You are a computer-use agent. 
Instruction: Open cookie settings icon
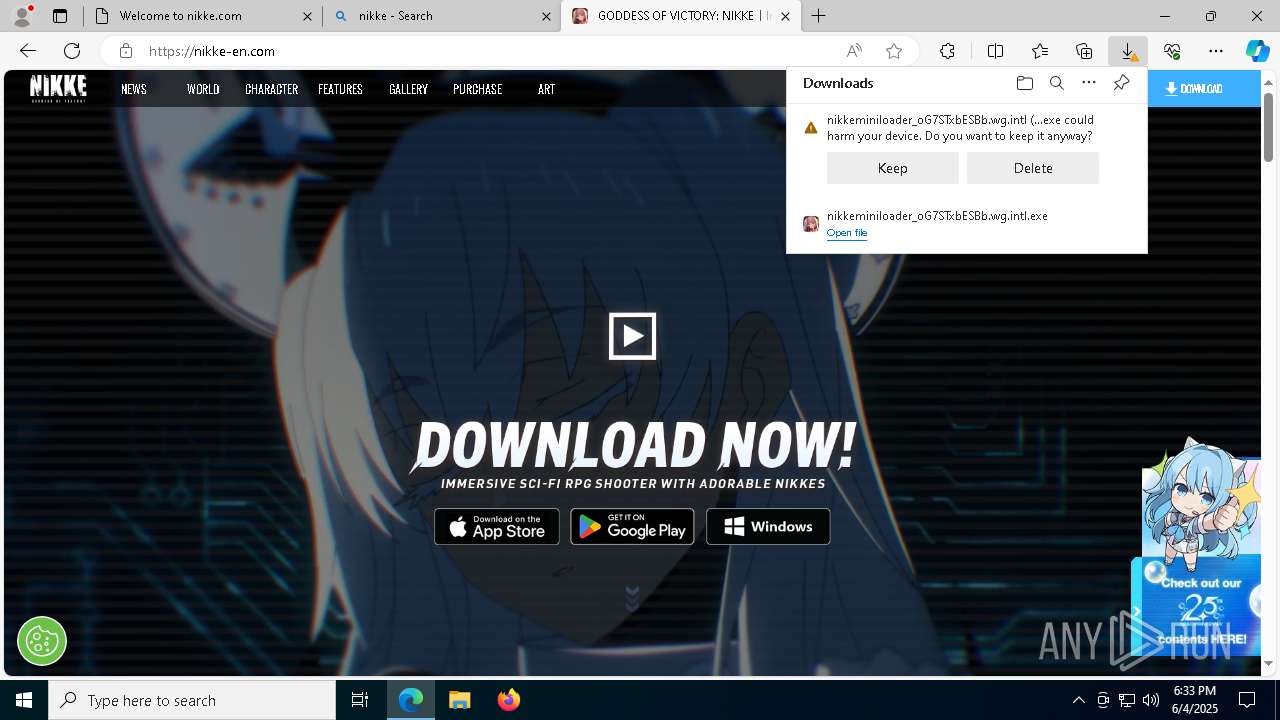pyautogui.click(x=42, y=641)
